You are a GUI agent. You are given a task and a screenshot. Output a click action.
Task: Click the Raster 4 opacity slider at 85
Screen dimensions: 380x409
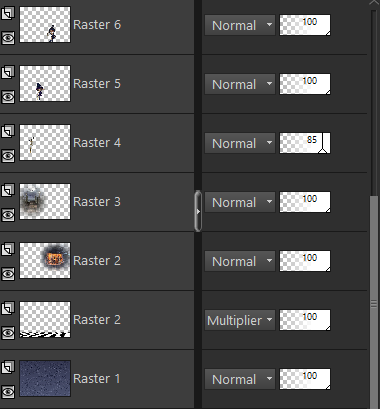(305, 143)
